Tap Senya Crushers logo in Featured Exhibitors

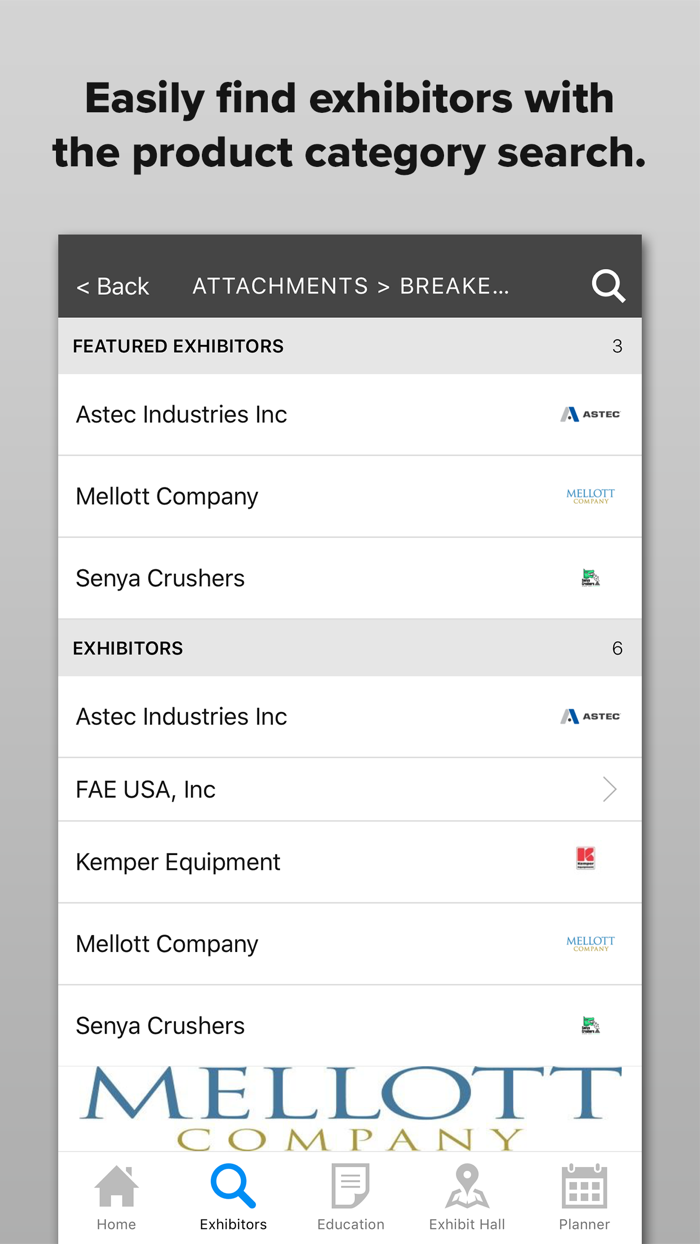pyautogui.click(x=590, y=578)
